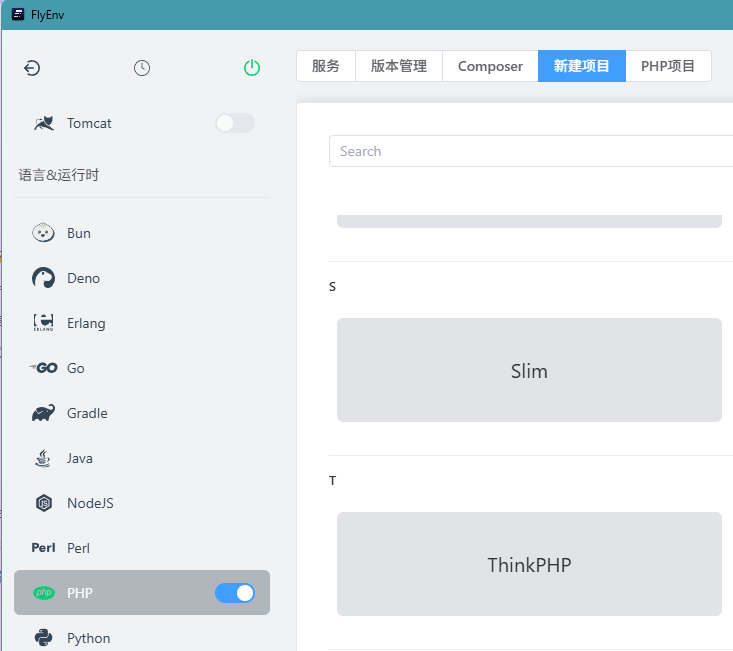Click the T section letter heading

tap(332, 480)
